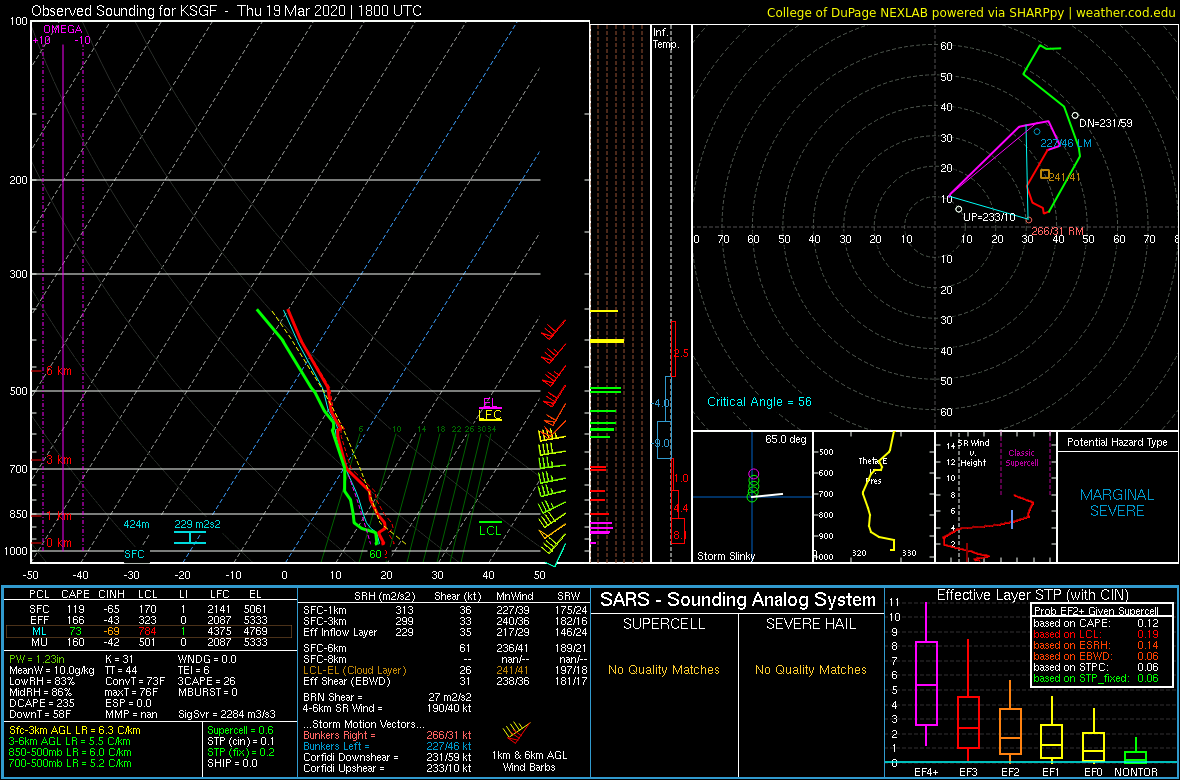Image resolution: width=1180 pixels, height=780 pixels.
Task: Click the 'Storm Slinky' caption
Action: click(725, 556)
